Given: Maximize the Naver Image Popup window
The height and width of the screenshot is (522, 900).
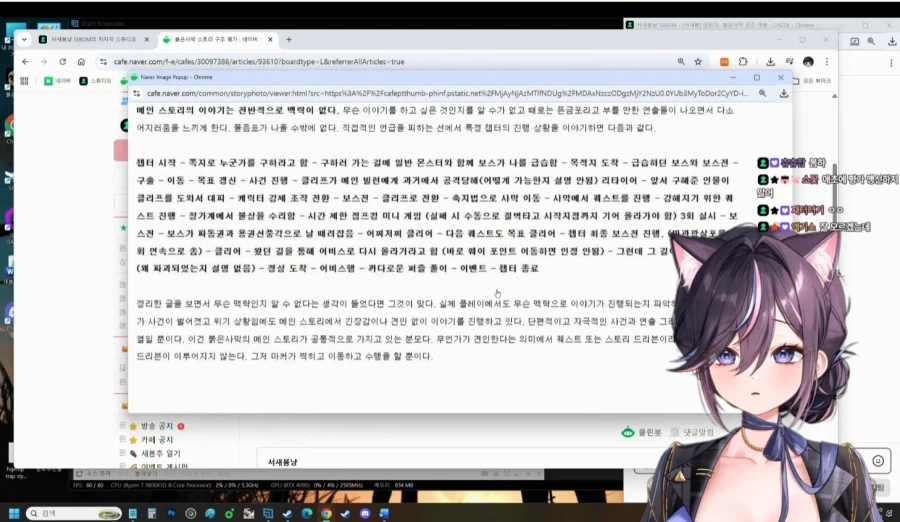Looking at the screenshot, I should coord(757,77).
